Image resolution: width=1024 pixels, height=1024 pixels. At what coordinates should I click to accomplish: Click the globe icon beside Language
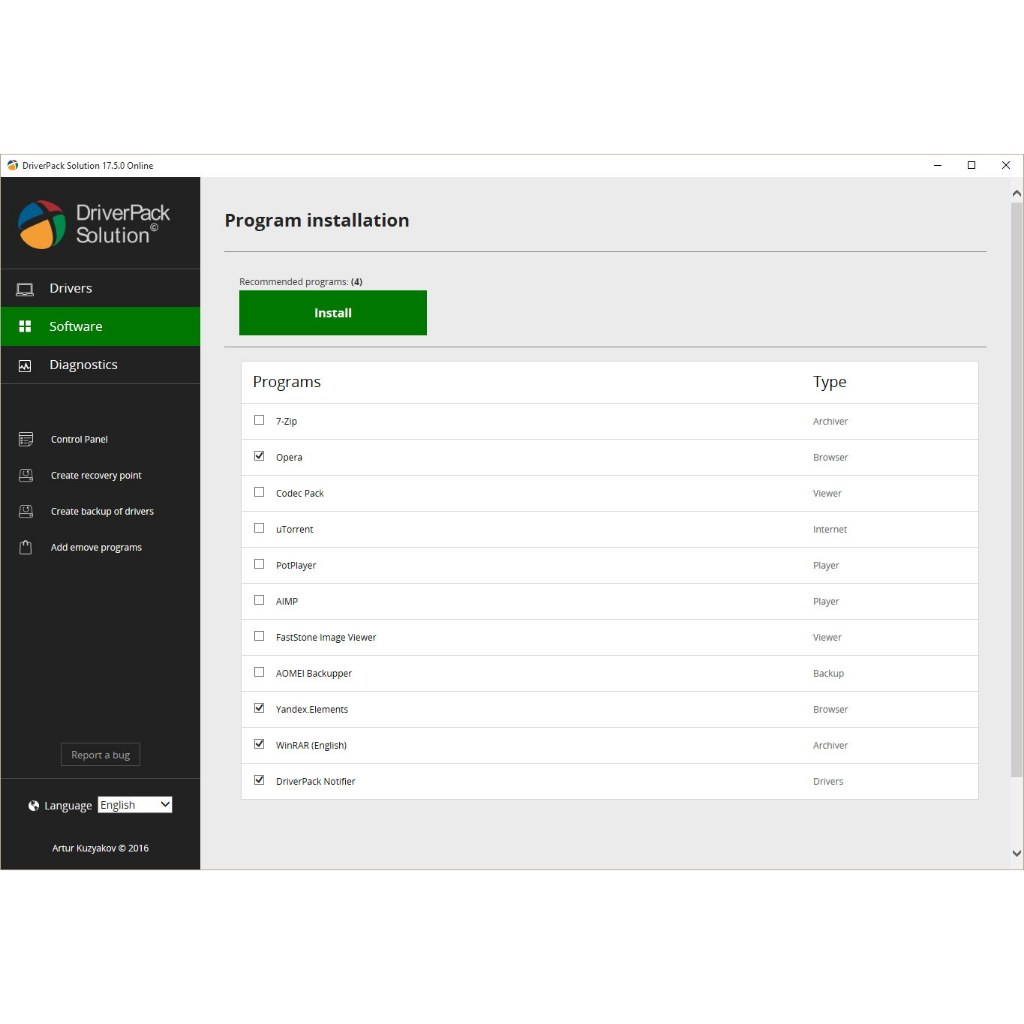(x=34, y=806)
